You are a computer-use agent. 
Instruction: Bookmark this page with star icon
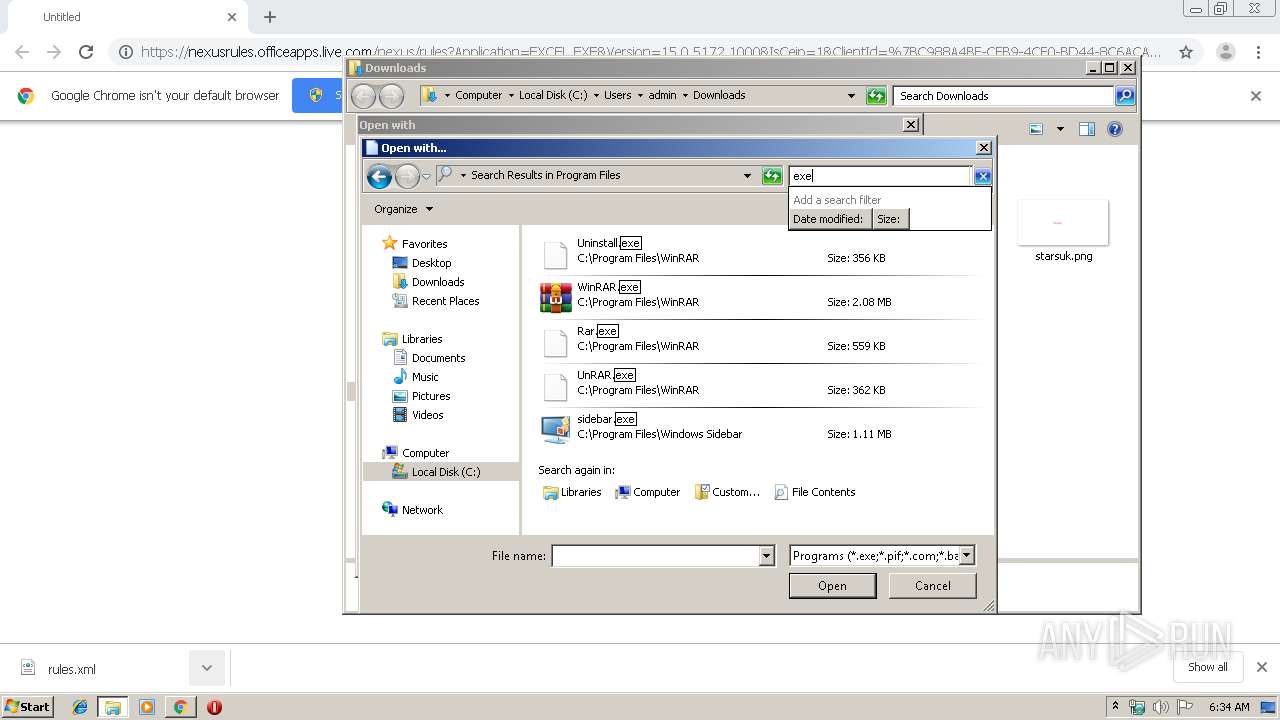coord(1186,52)
